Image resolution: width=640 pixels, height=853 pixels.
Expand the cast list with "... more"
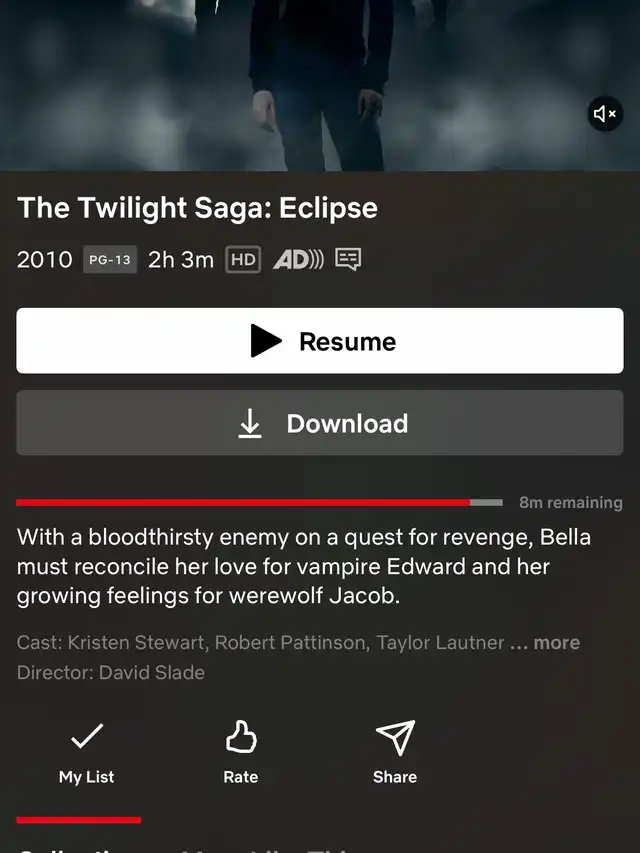click(x=545, y=642)
